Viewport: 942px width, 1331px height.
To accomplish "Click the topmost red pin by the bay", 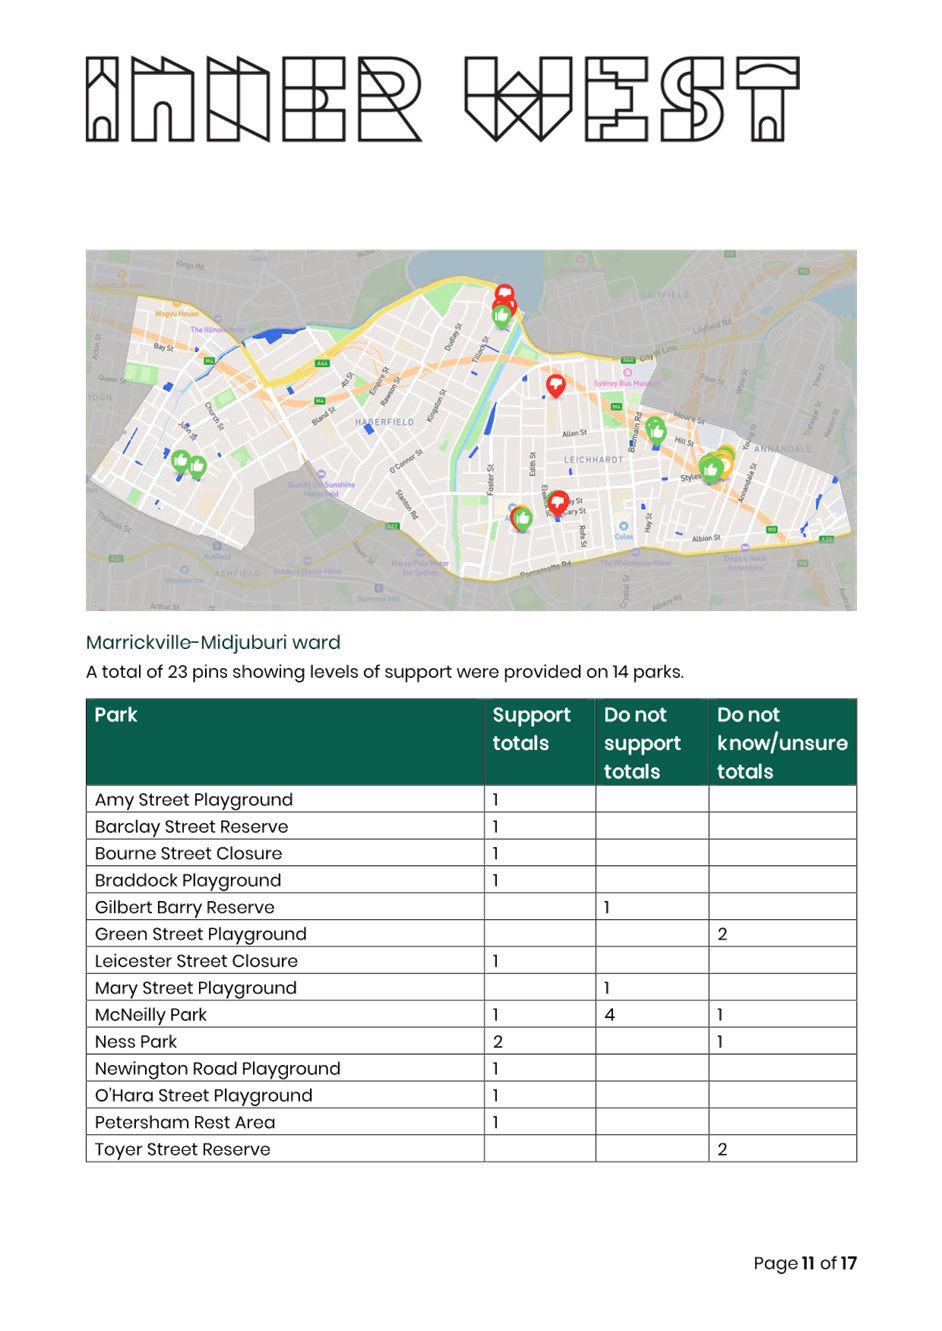I will tap(505, 294).
